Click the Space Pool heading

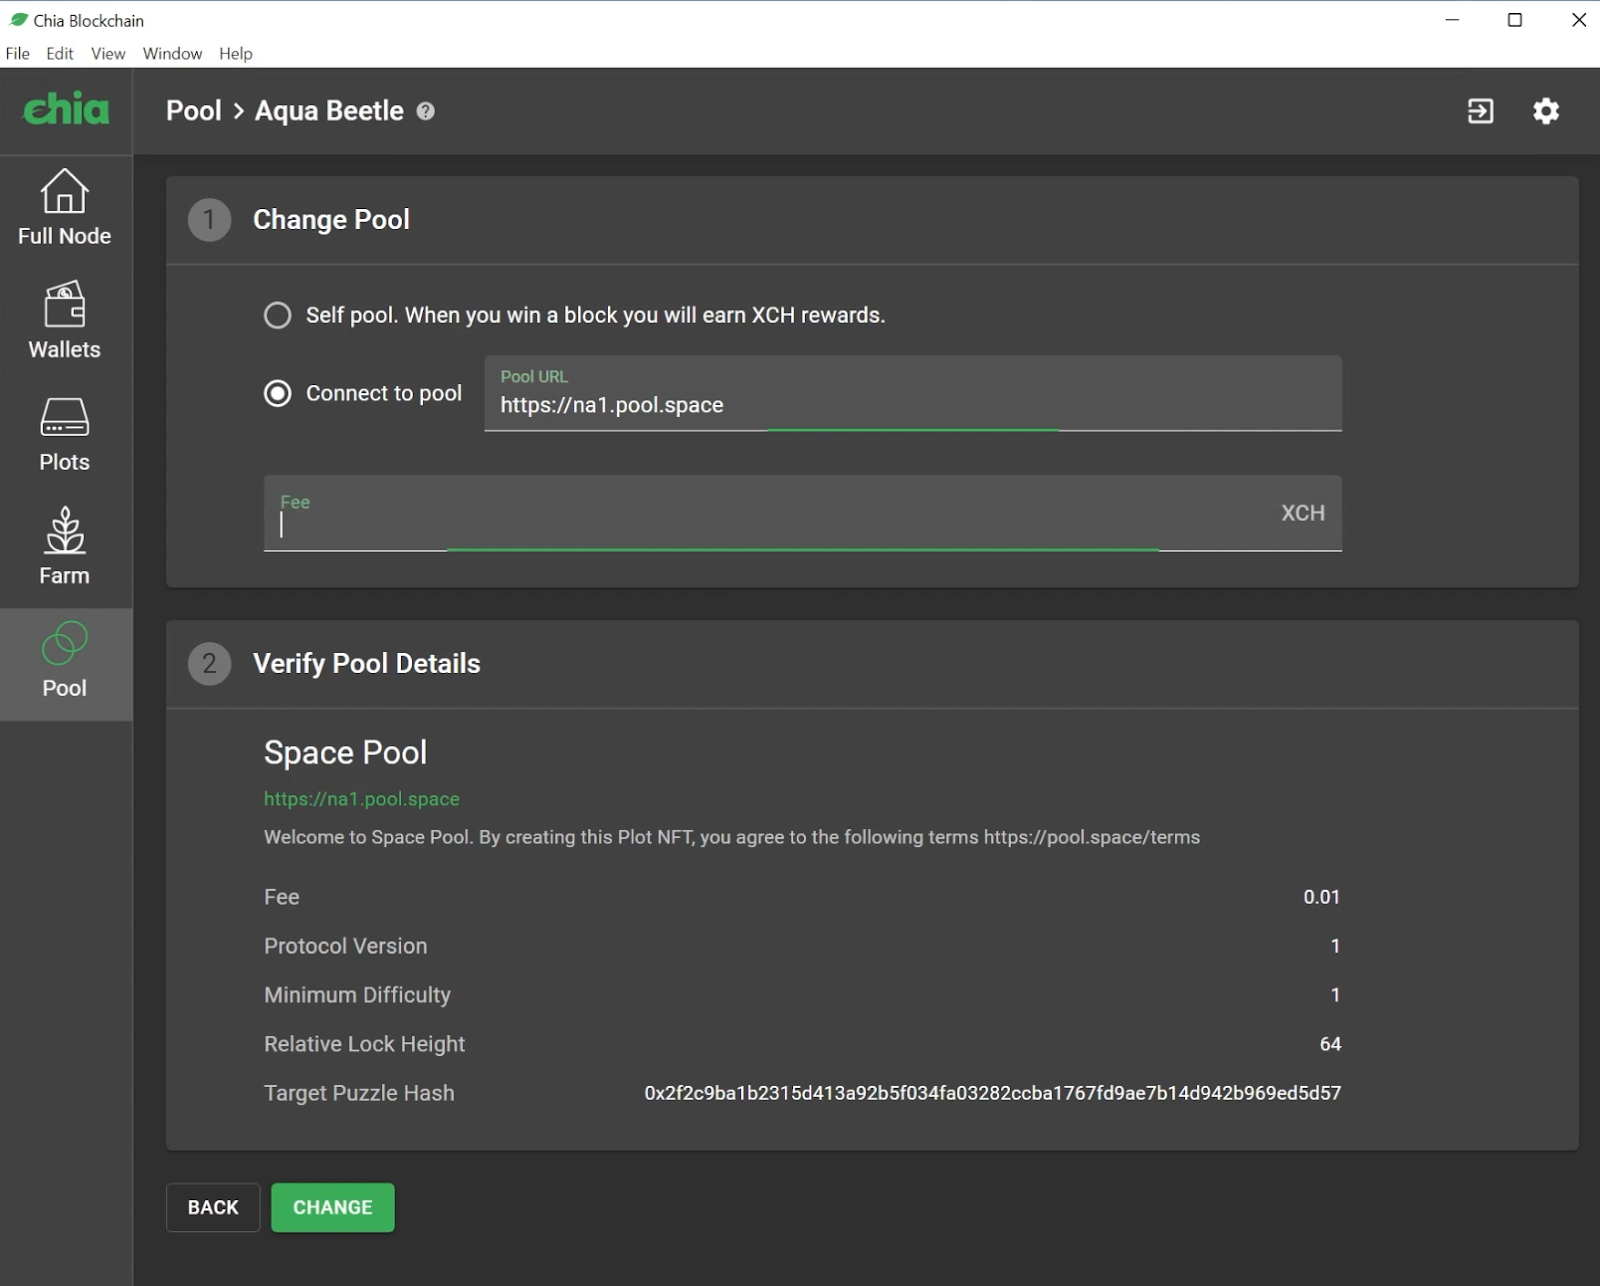[x=346, y=752]
